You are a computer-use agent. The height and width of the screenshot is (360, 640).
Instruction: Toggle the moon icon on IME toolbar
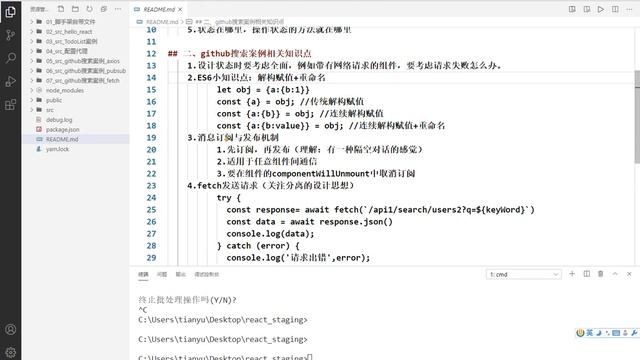(599, 333)
